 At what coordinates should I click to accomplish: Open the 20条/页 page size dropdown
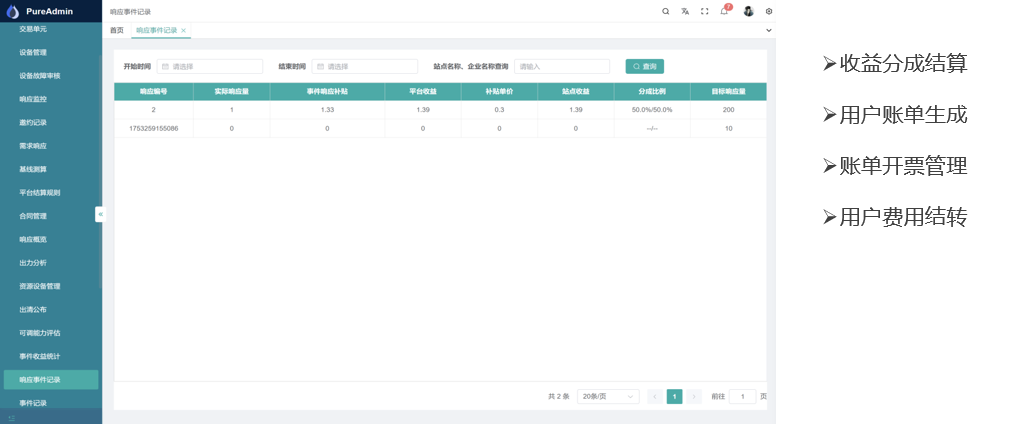click(609, 396)
